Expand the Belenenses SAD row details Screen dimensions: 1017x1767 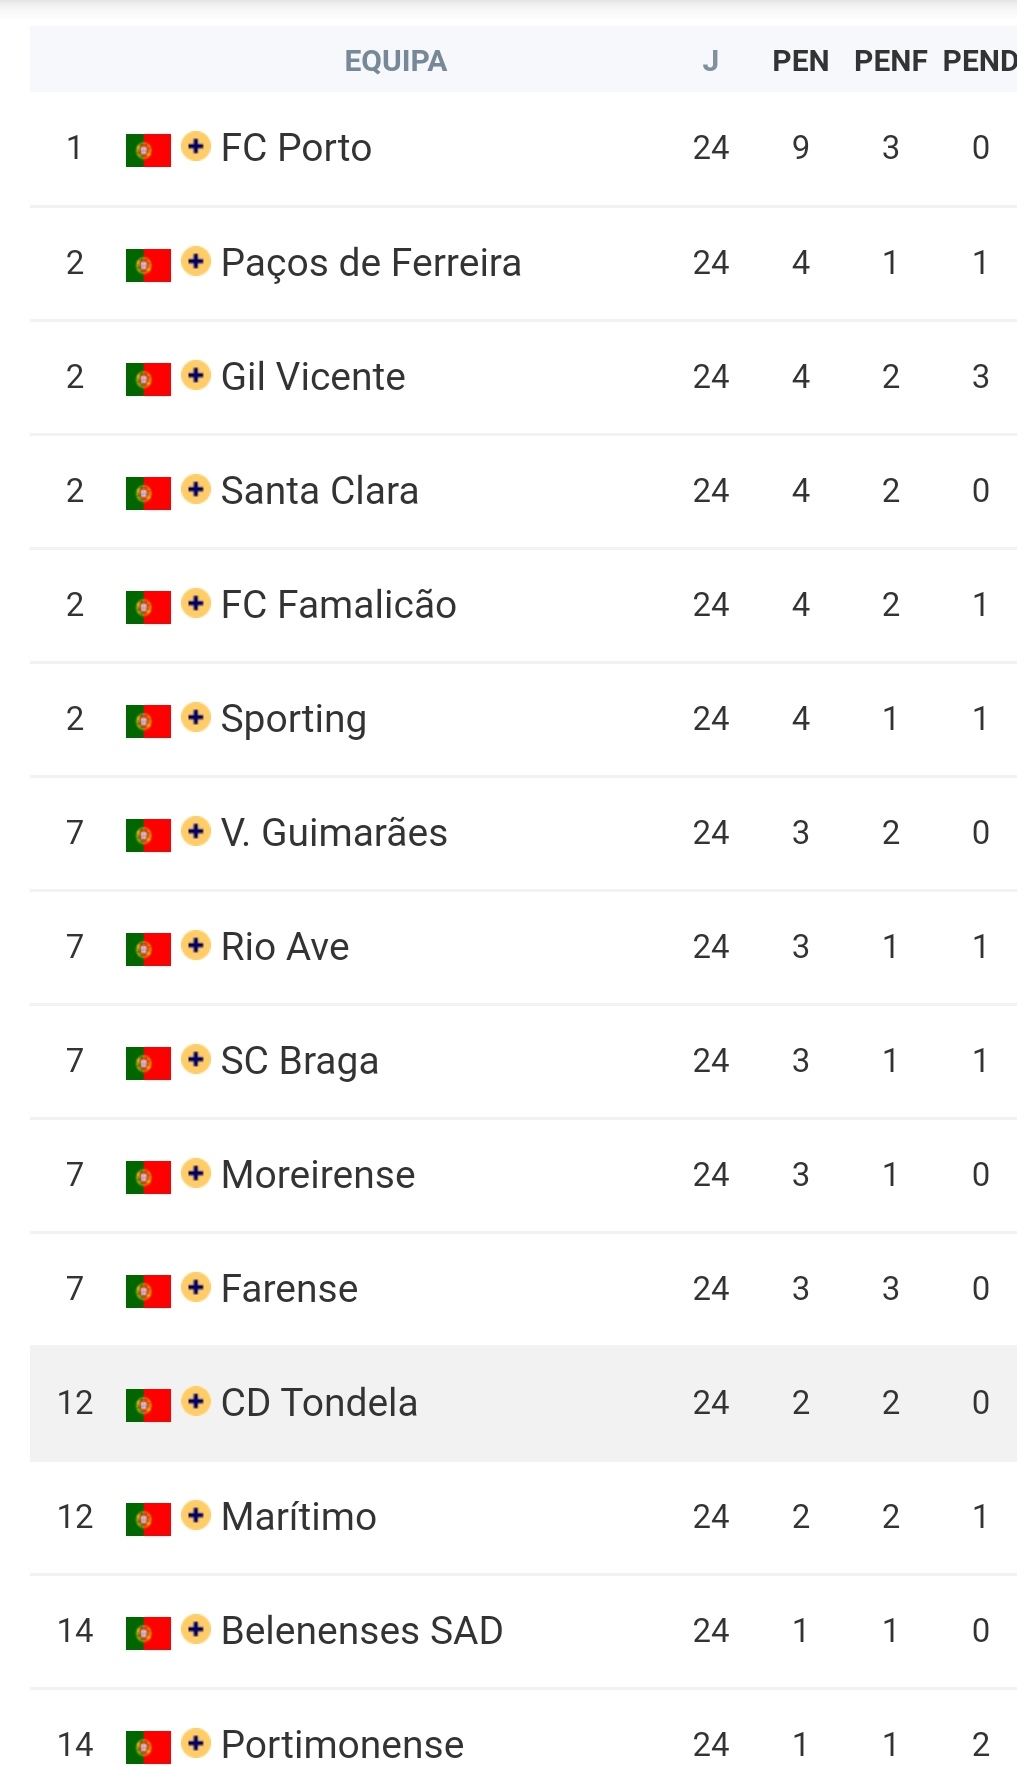point(196,1630)
